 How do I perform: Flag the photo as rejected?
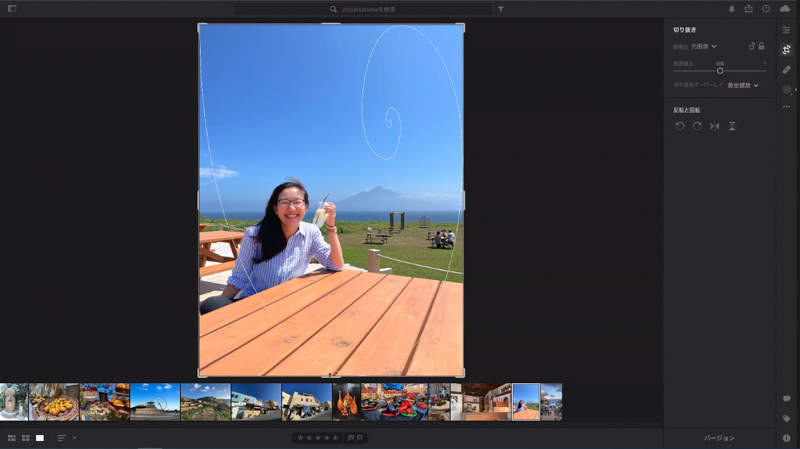click(x=360, y=438)
